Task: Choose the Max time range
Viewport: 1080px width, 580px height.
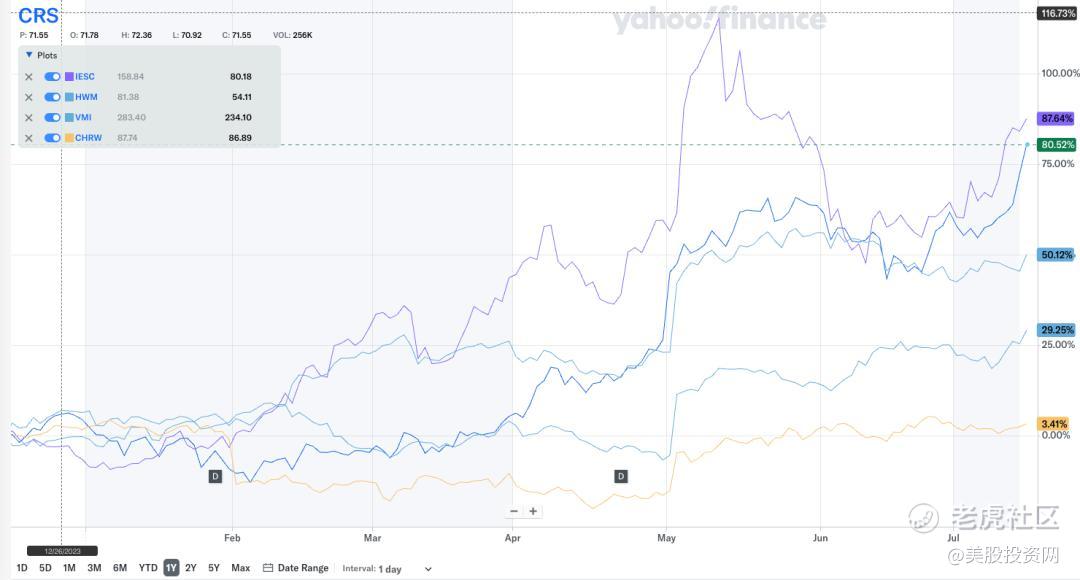Action: point(240,568)
